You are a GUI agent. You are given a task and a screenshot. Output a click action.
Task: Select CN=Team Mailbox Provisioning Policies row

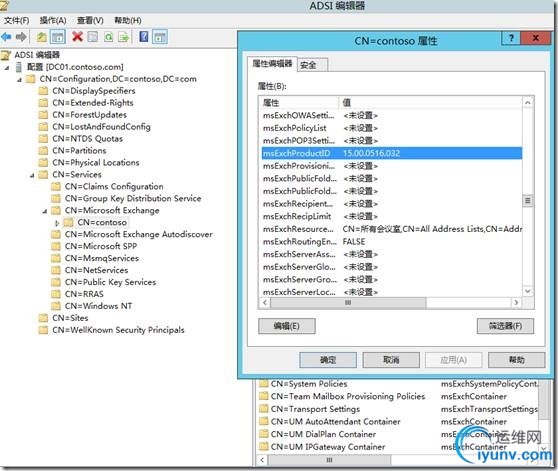point(348,396)
